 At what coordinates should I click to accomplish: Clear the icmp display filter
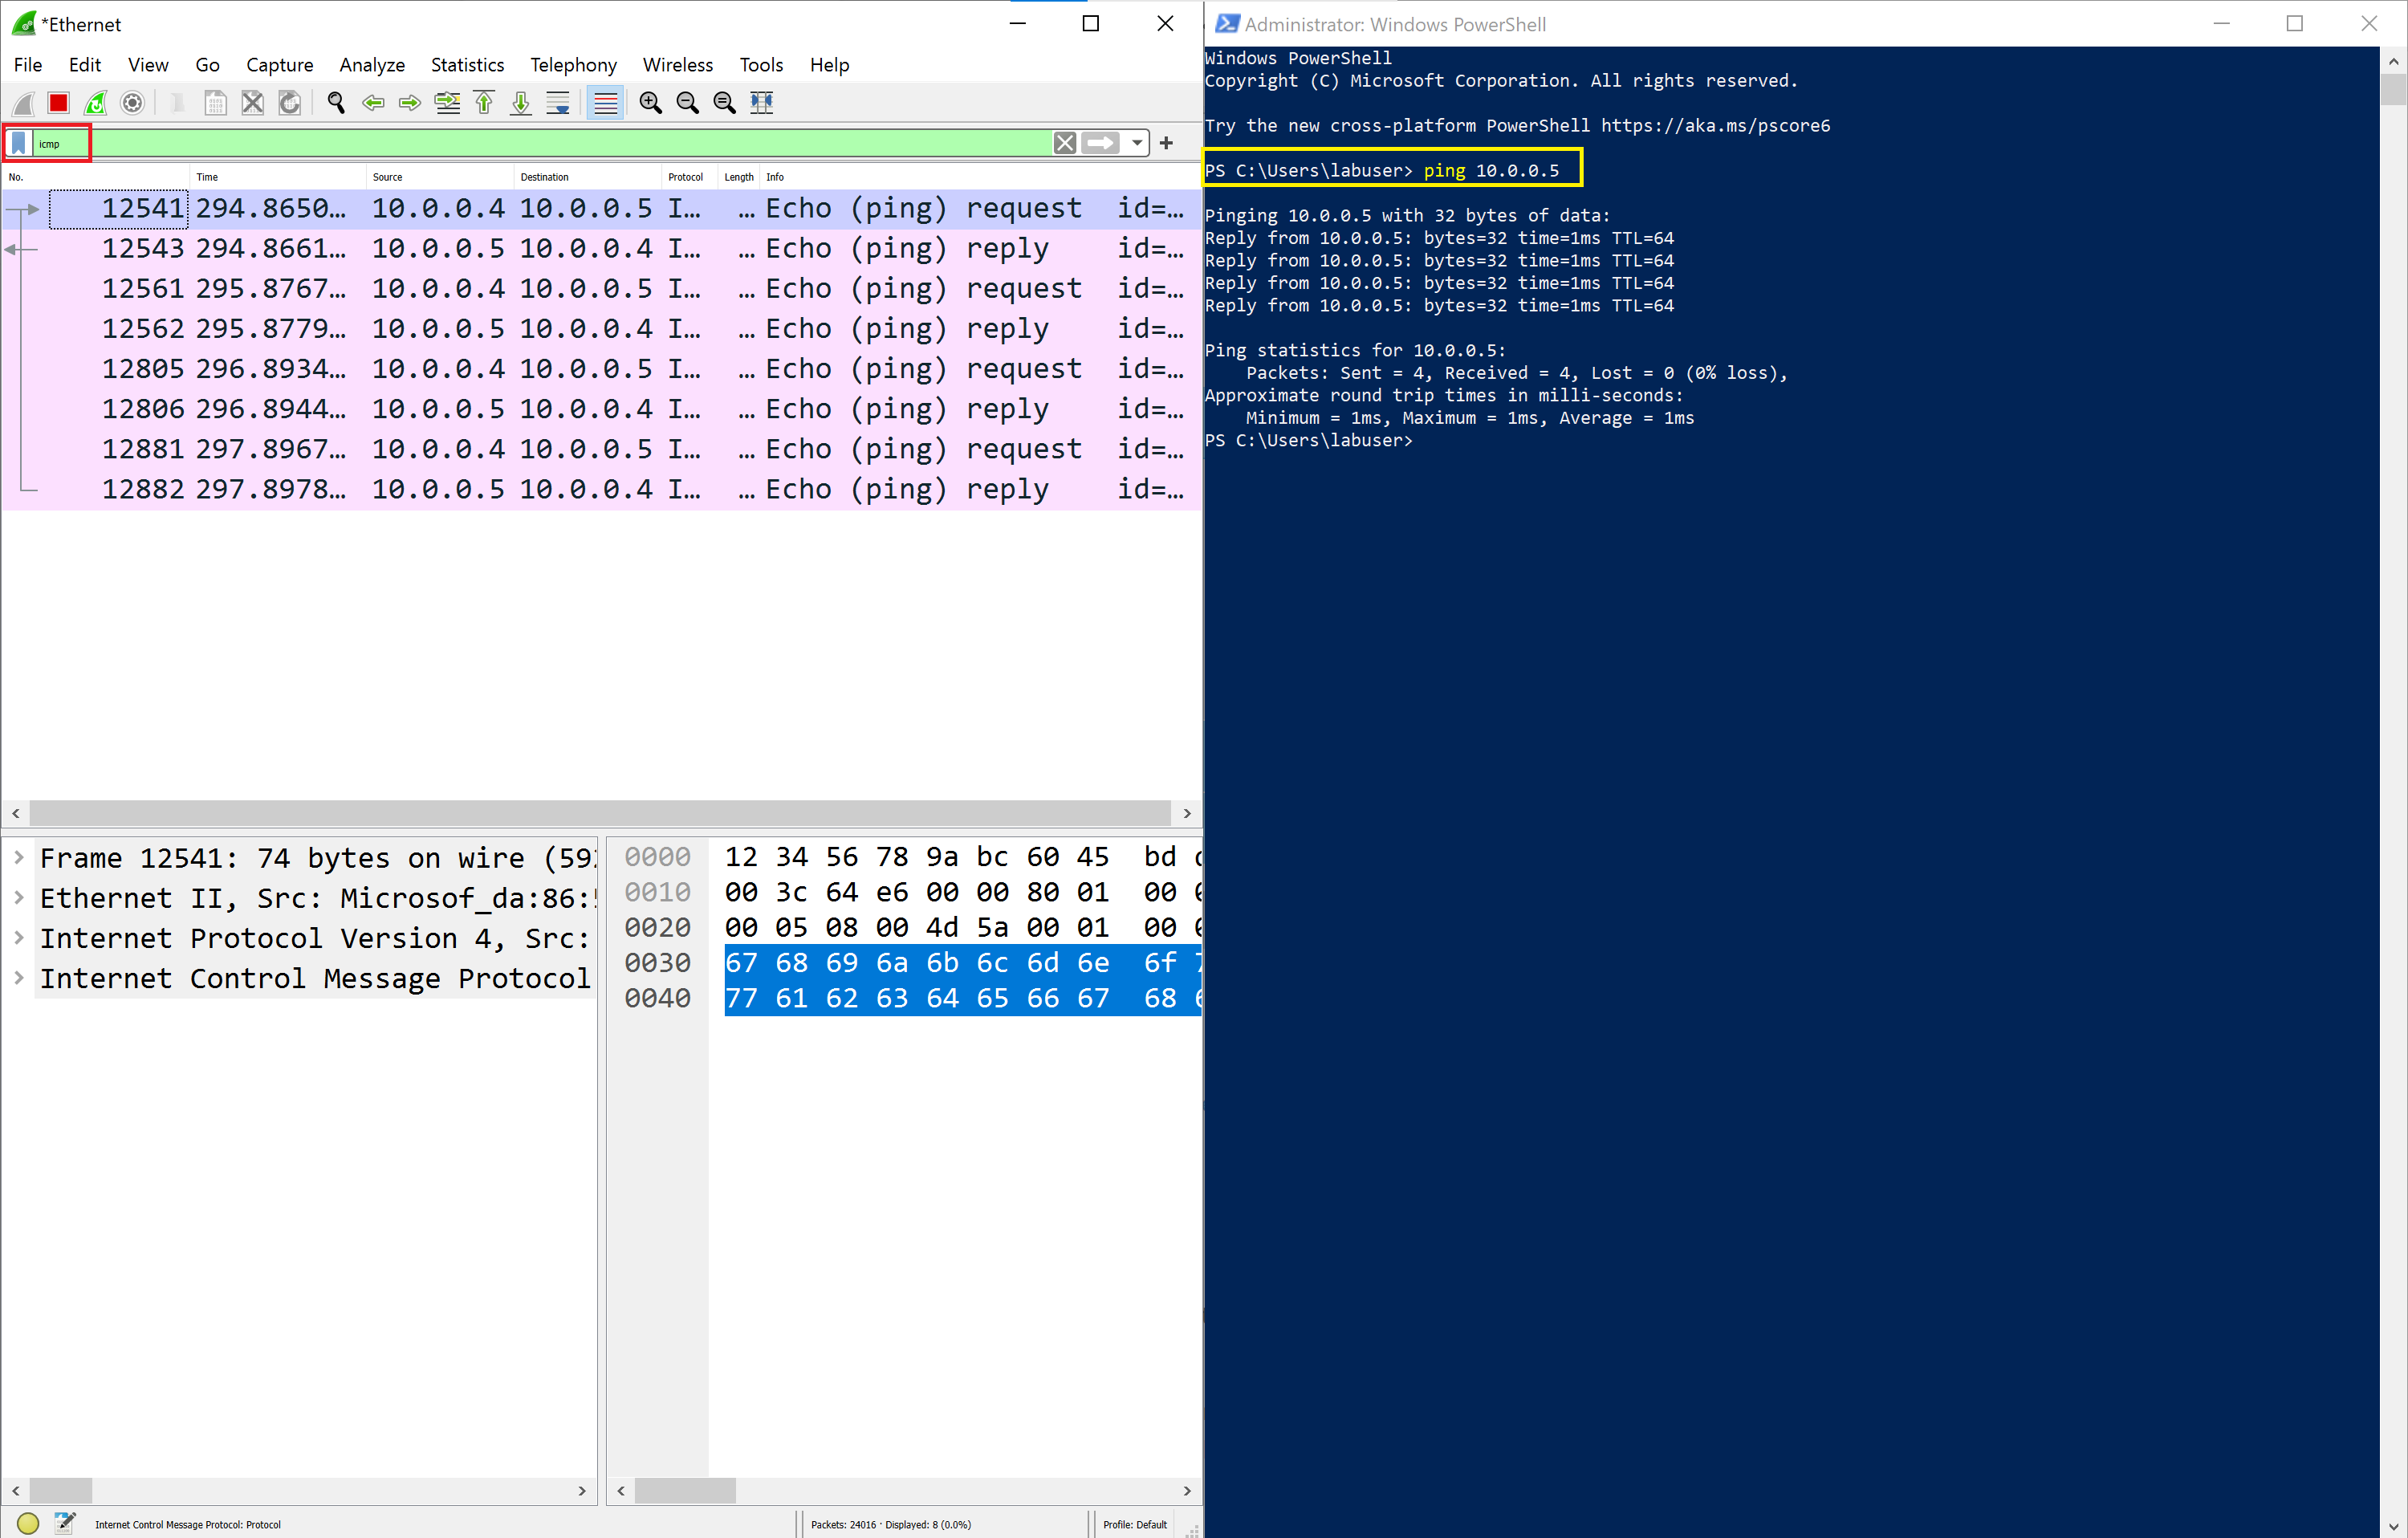[1065, 143]
